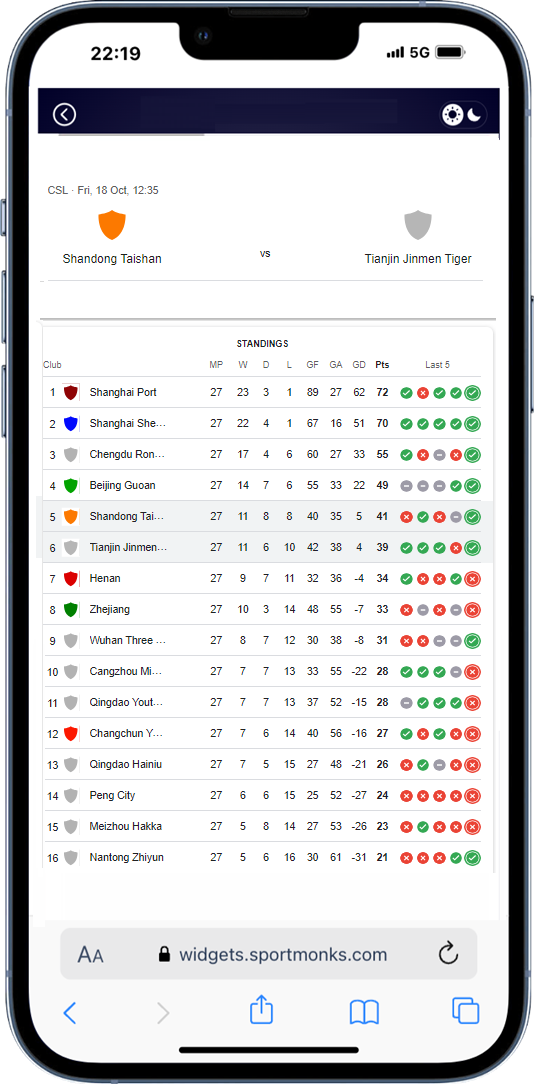Image resolution: width=534 pixels, height=1084 pixels.
Task: Open Safari bookmarks book icon
Action: pyautogui.click(x=364, y=1013)
